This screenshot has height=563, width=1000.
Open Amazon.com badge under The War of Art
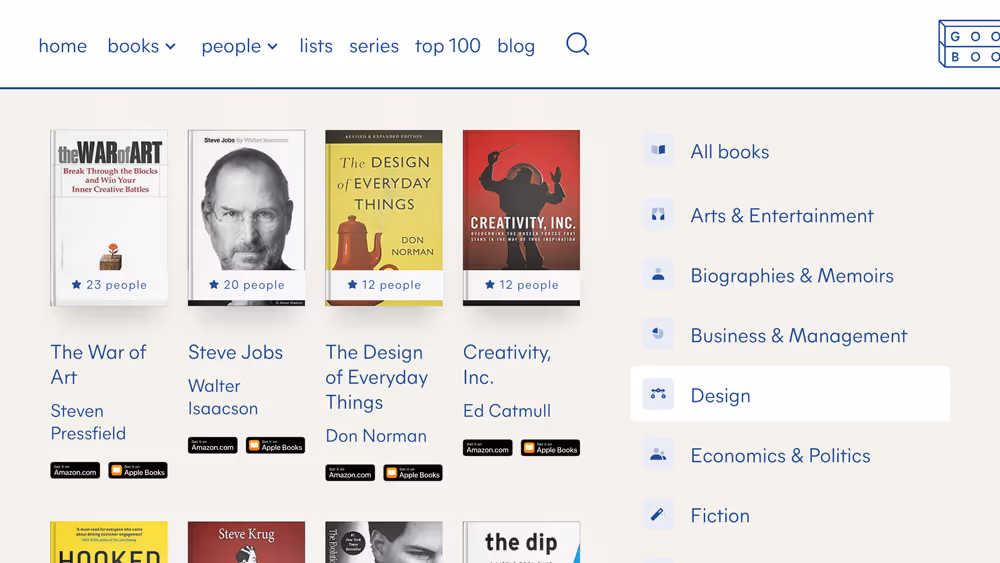pos(75,471)
